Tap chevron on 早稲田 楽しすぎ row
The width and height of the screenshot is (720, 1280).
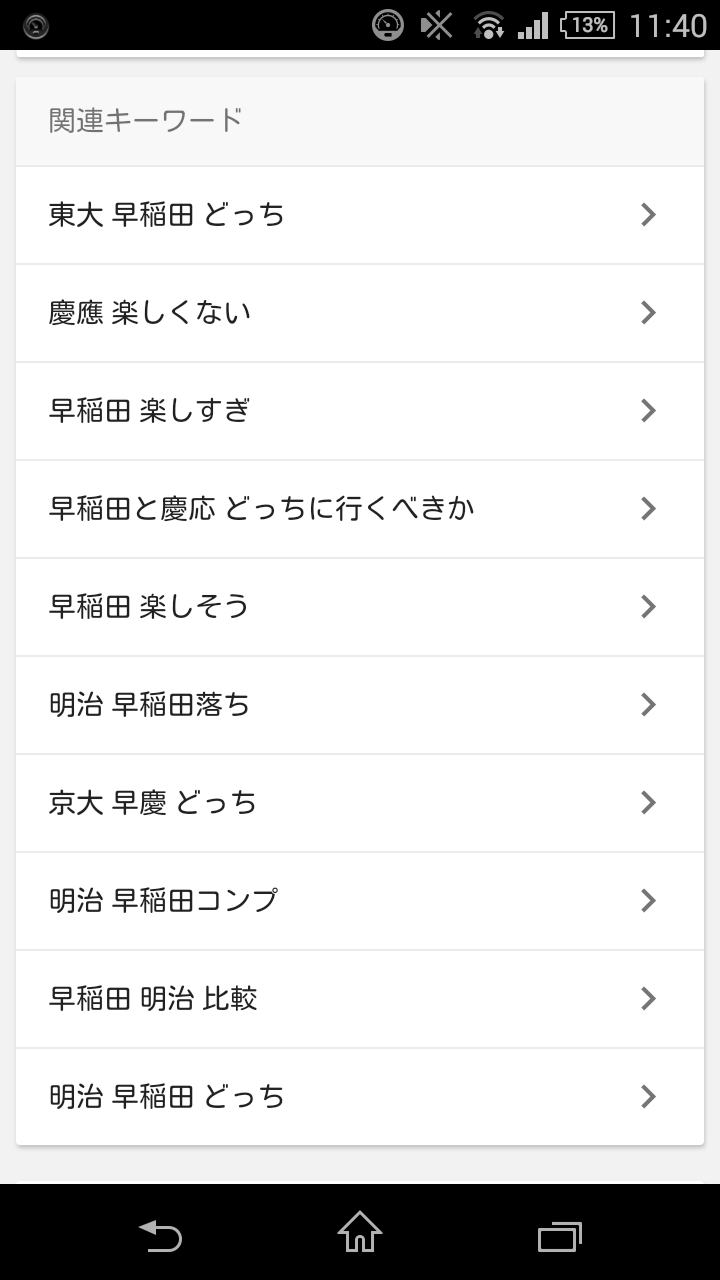point(648,411)
